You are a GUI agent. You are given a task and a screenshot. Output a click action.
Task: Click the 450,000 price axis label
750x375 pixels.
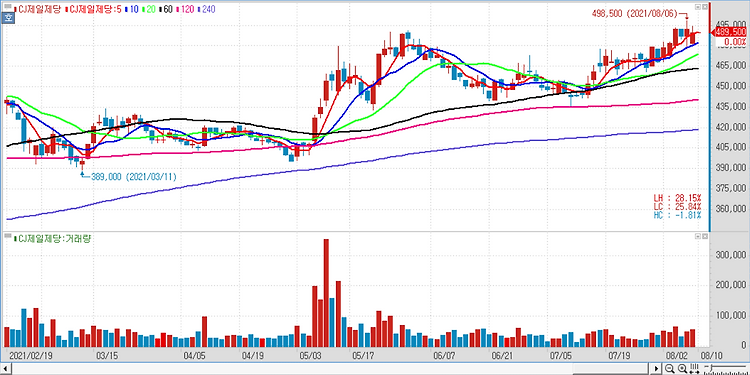[x=730, y=86]
